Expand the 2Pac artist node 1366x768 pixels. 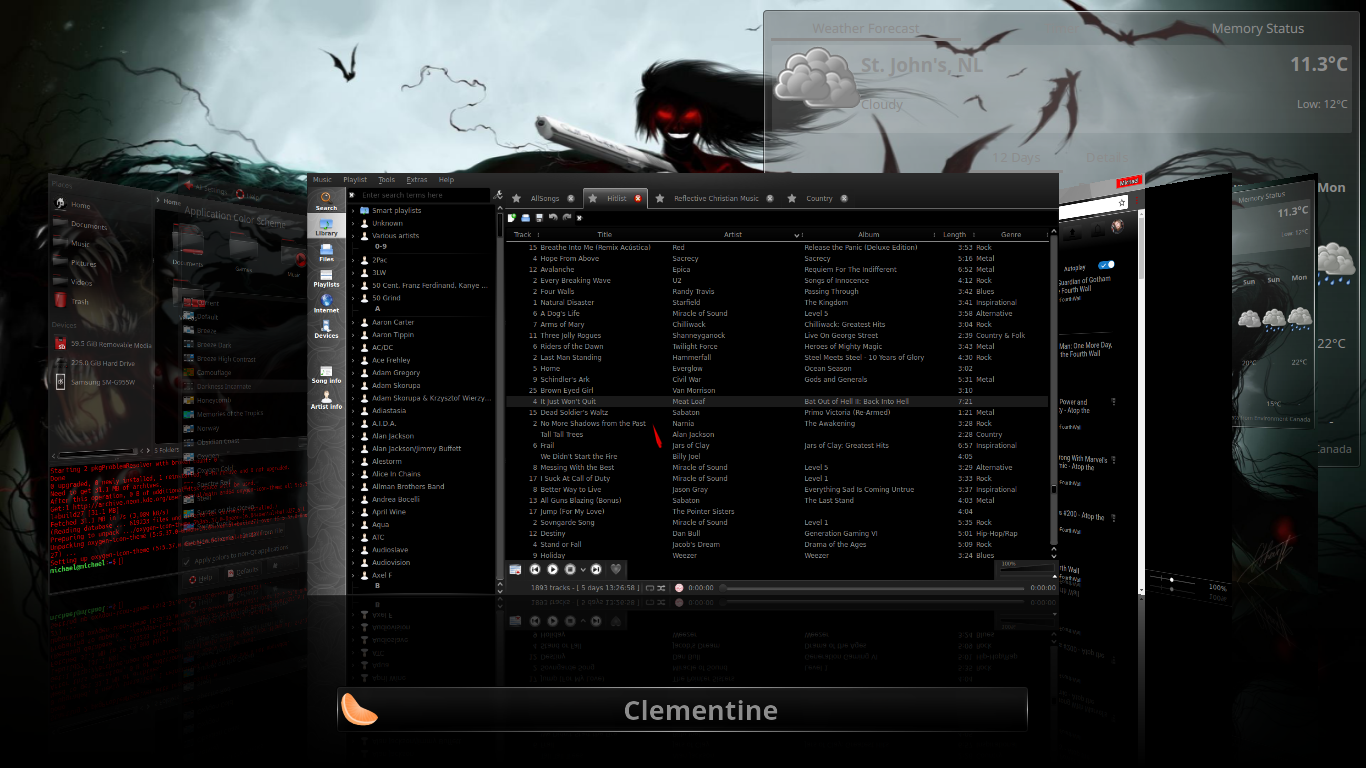[353, 259]
